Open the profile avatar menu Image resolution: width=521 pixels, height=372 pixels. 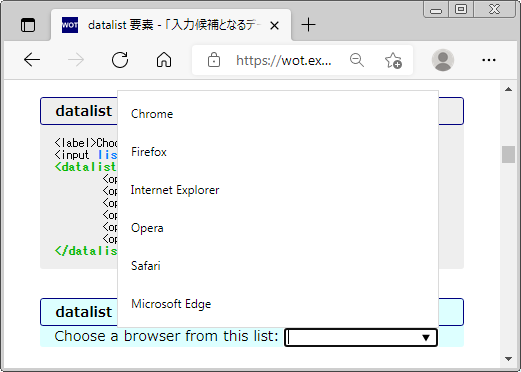pyautogui.click(x=443, y=60)
